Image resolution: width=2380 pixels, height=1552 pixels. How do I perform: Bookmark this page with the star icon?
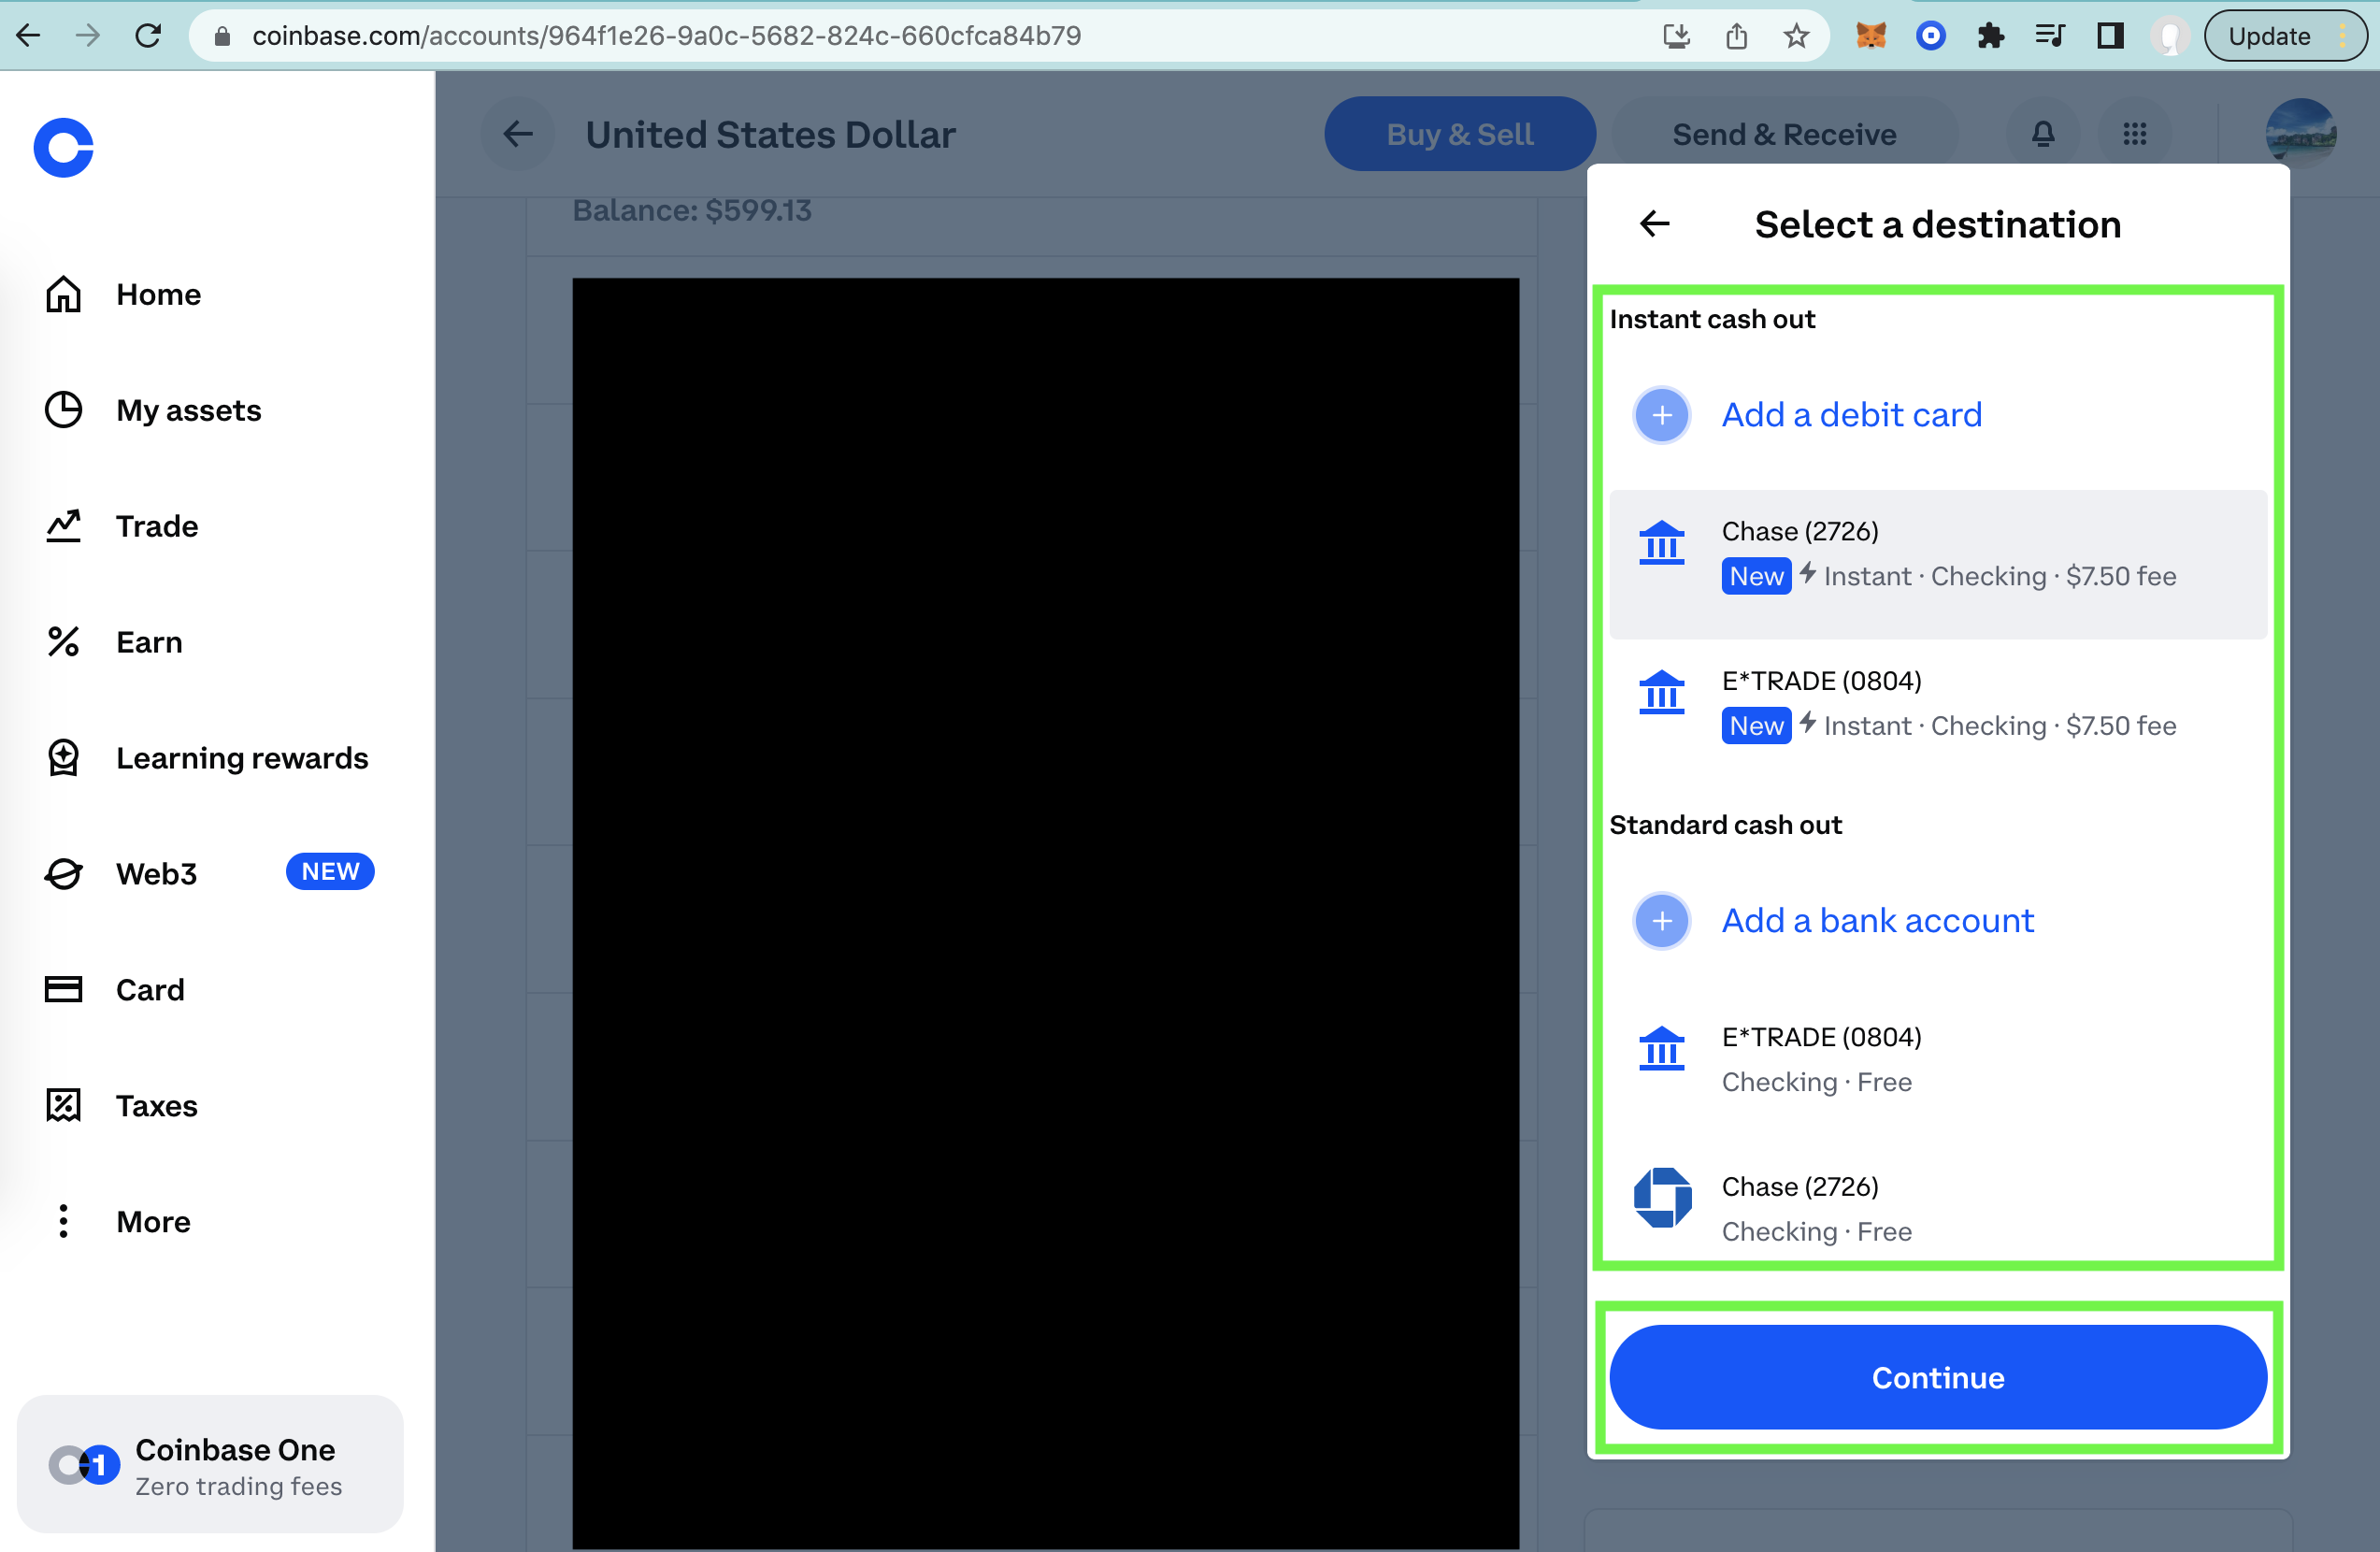(1796, 36)
